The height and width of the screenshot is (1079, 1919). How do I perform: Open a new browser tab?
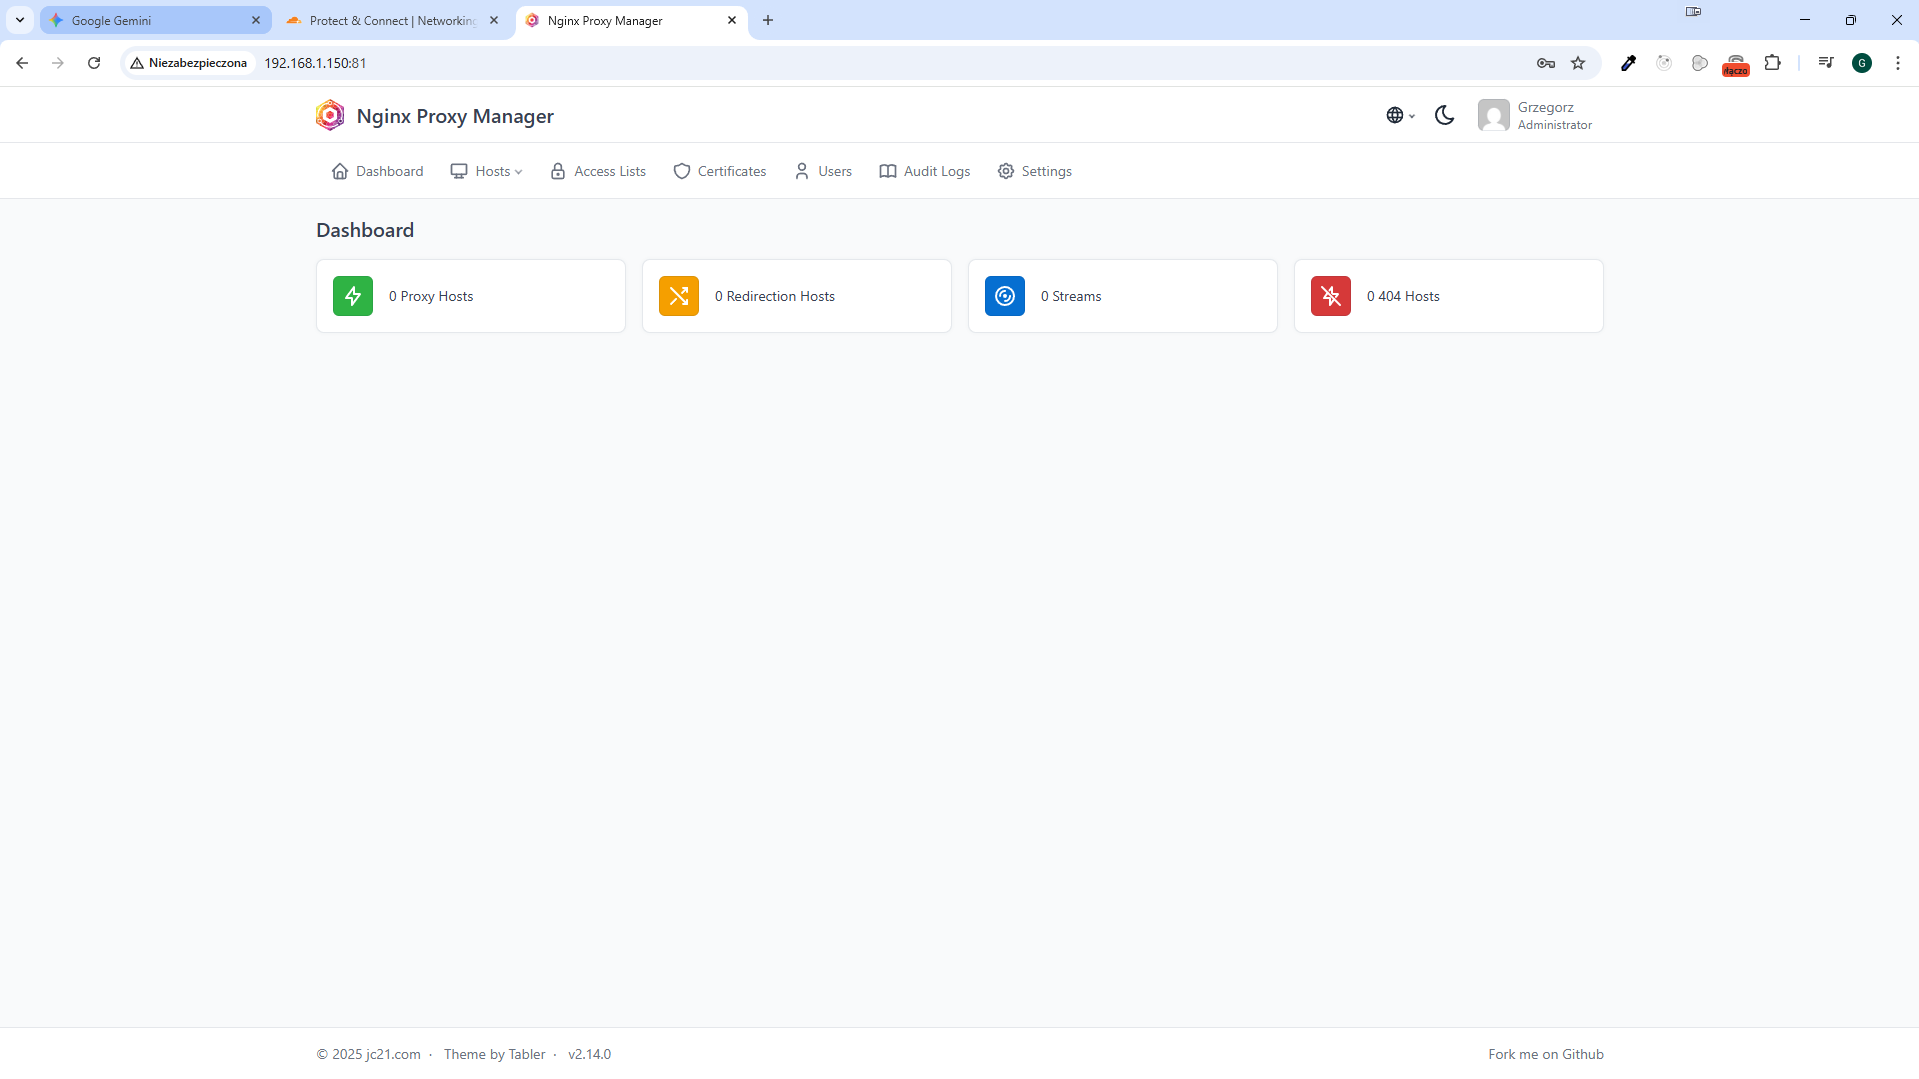[768, 20]
